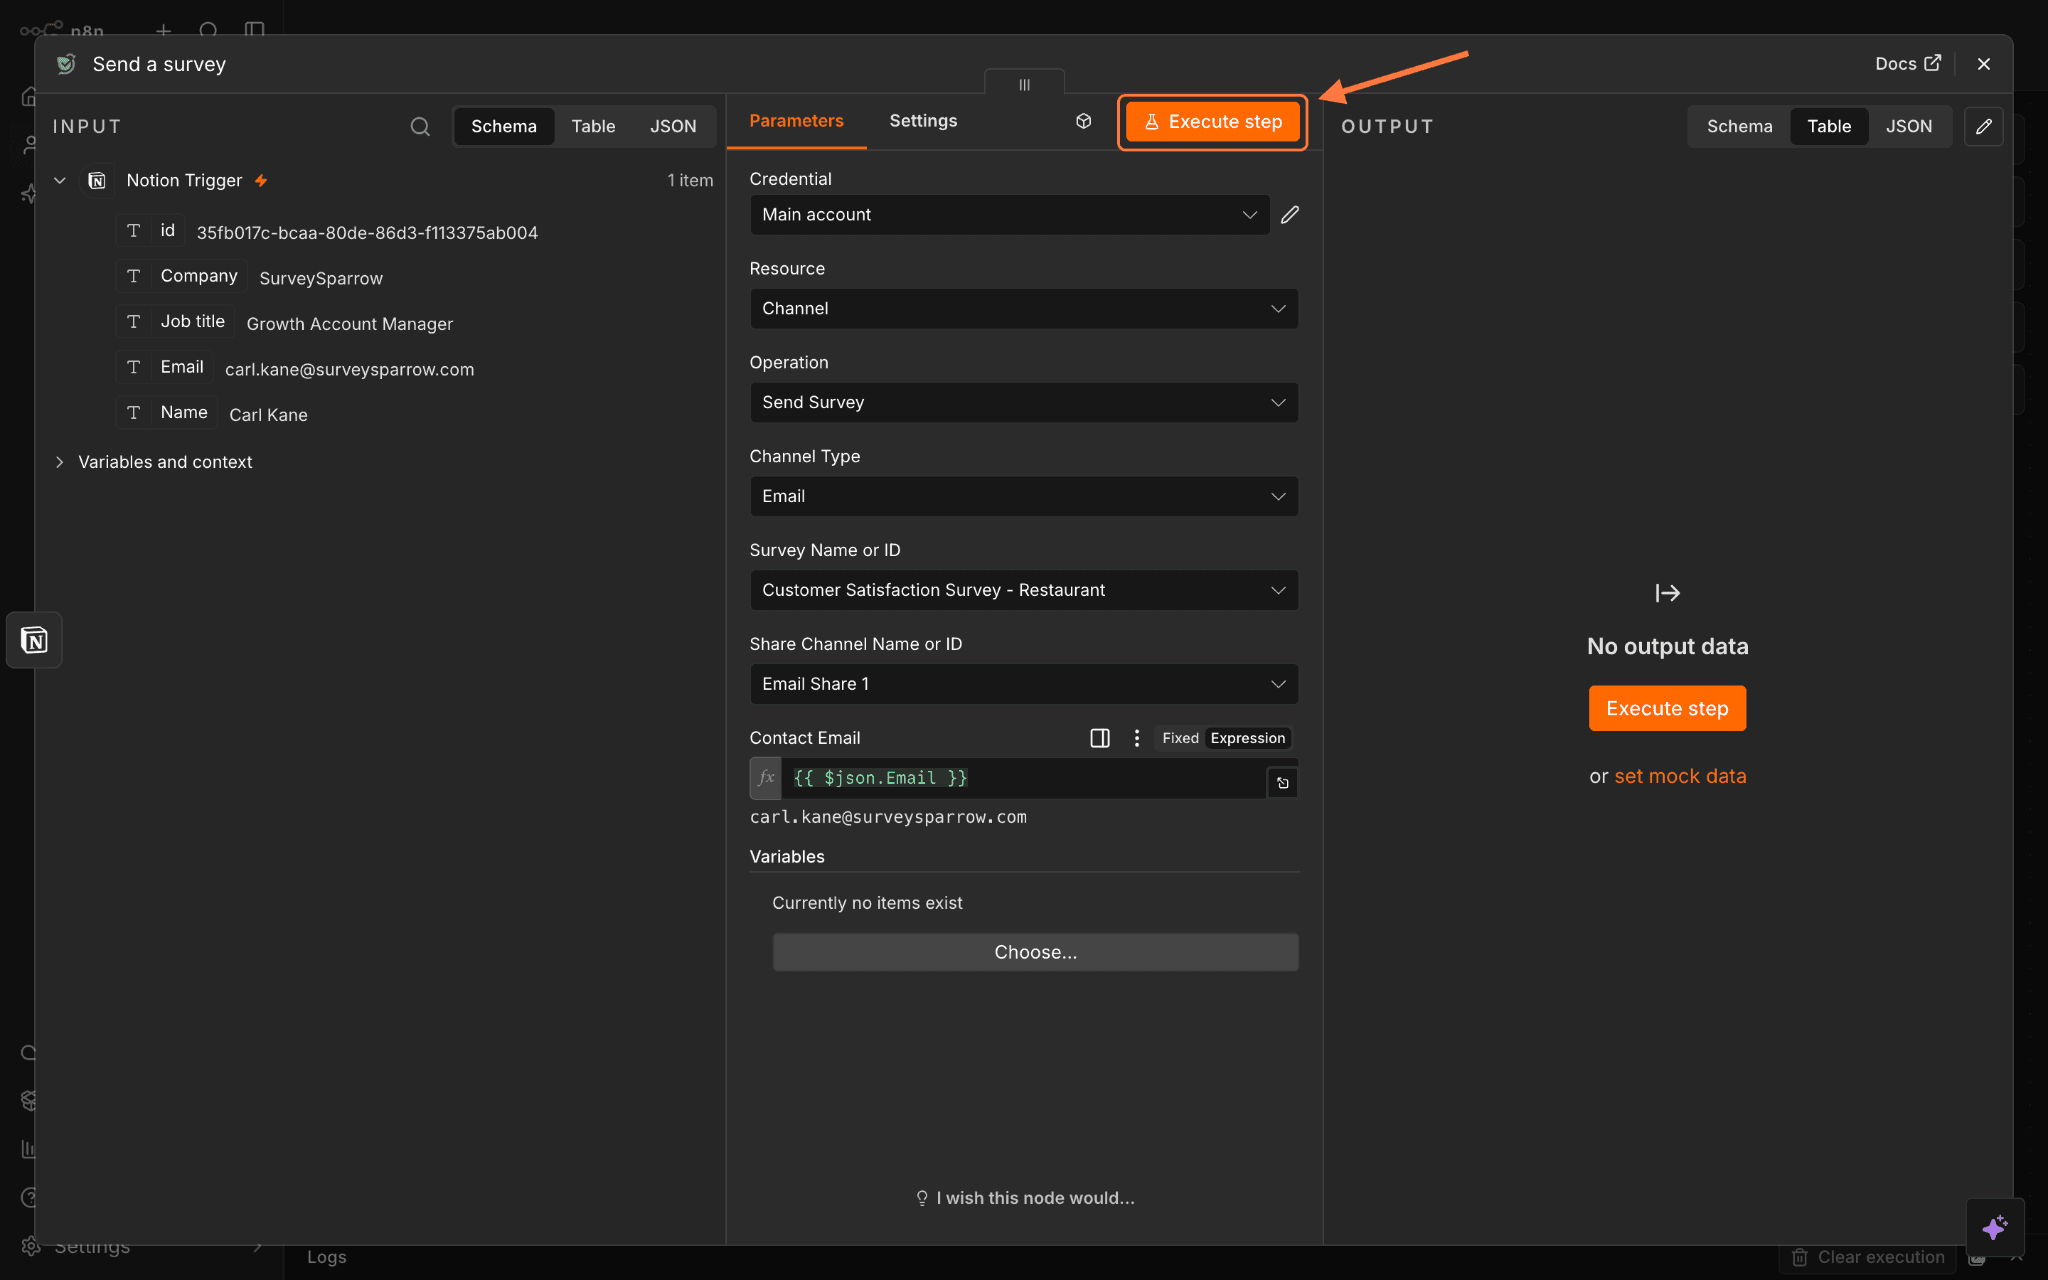Click the set mock data link
This screenshot has height=1280, width=2048.
coord(1680,777)
